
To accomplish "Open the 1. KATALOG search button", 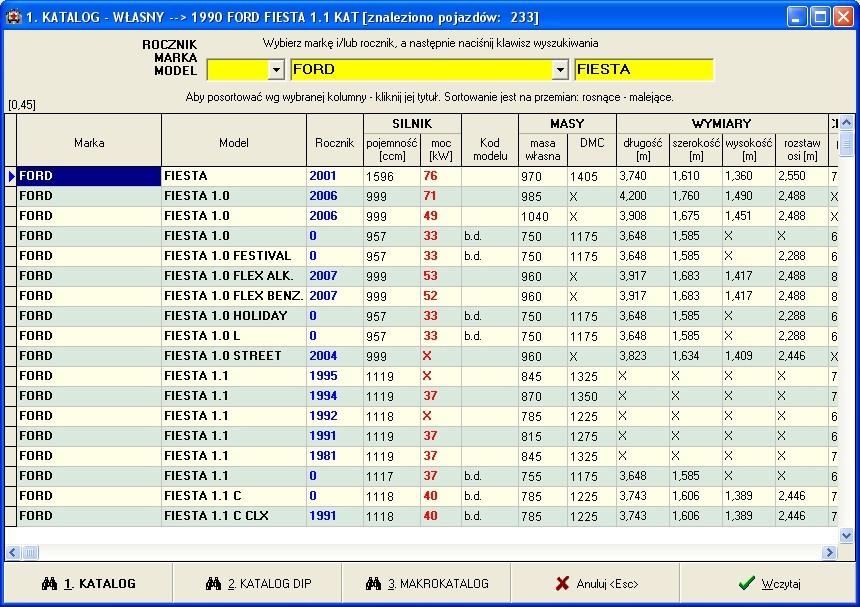I will 88,583.
